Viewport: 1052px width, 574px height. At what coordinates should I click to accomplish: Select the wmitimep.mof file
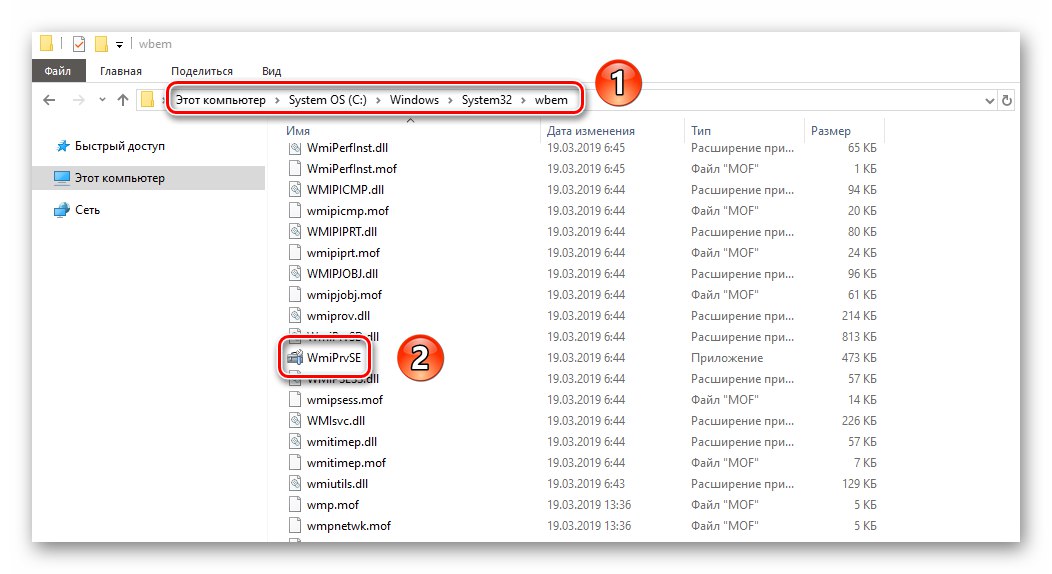tap(346, 463)
